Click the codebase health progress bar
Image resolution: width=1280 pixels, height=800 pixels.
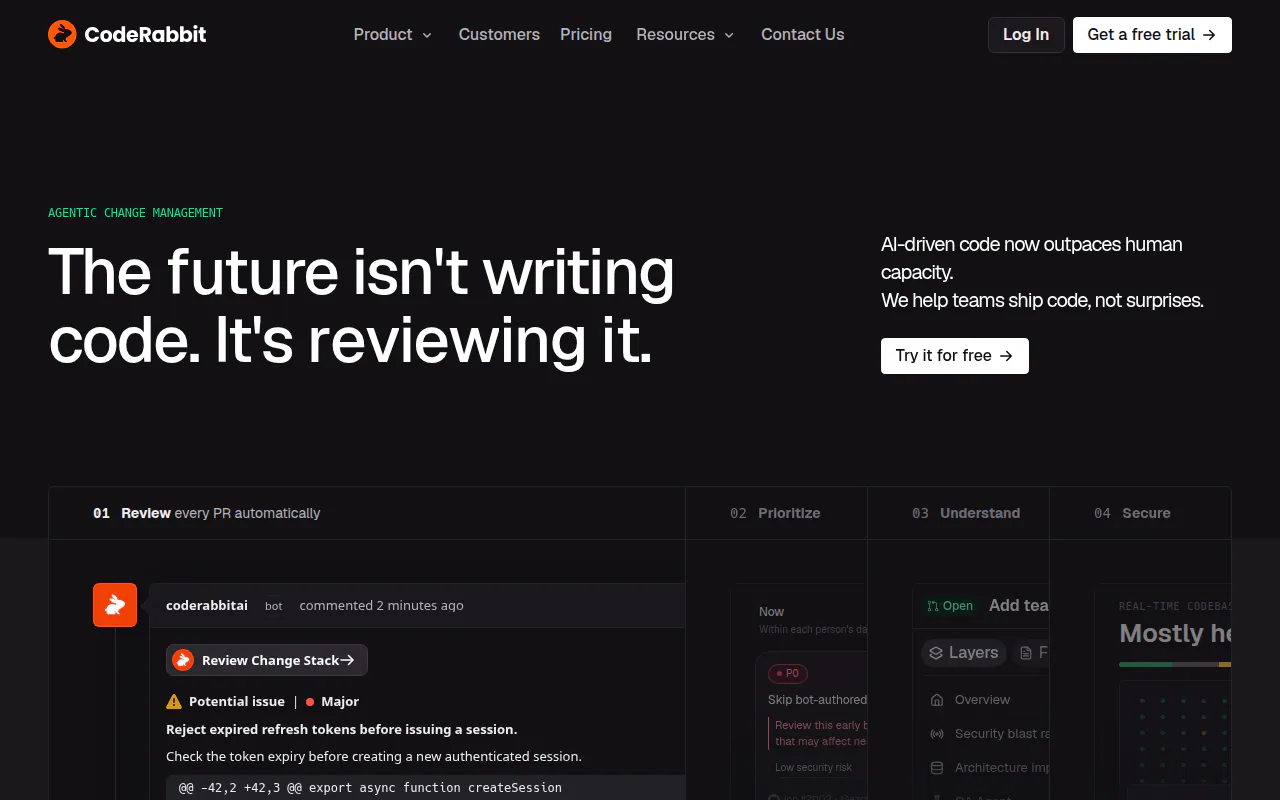(1175, 664)
